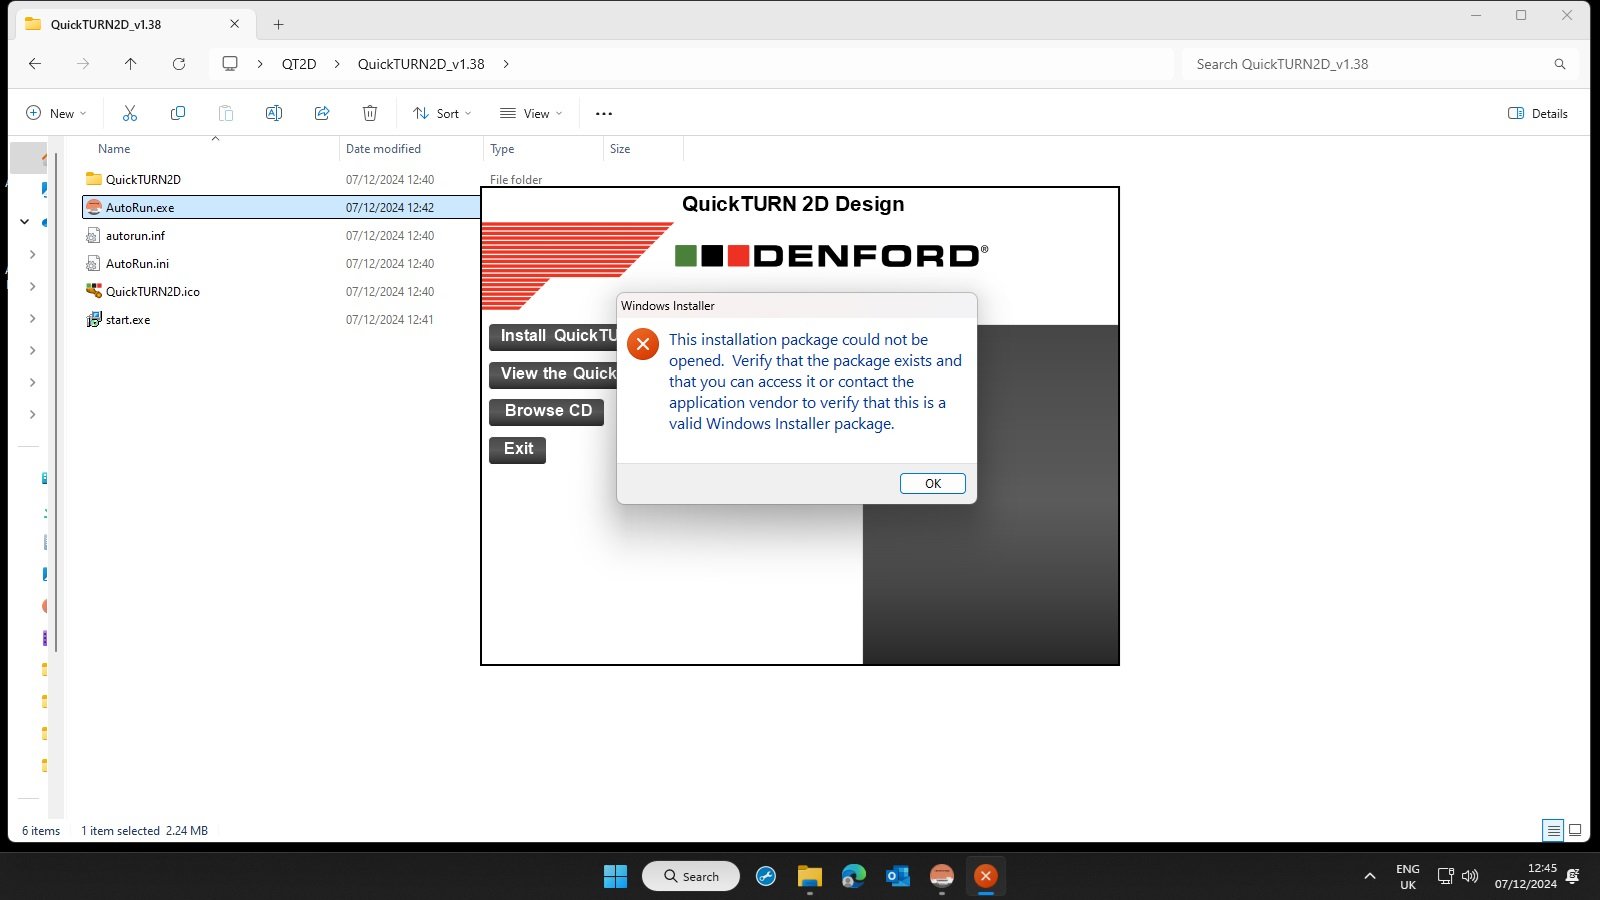Click the Share icon in the toolbar
The width and height of the screenshot is (1600, 900).
322,113
